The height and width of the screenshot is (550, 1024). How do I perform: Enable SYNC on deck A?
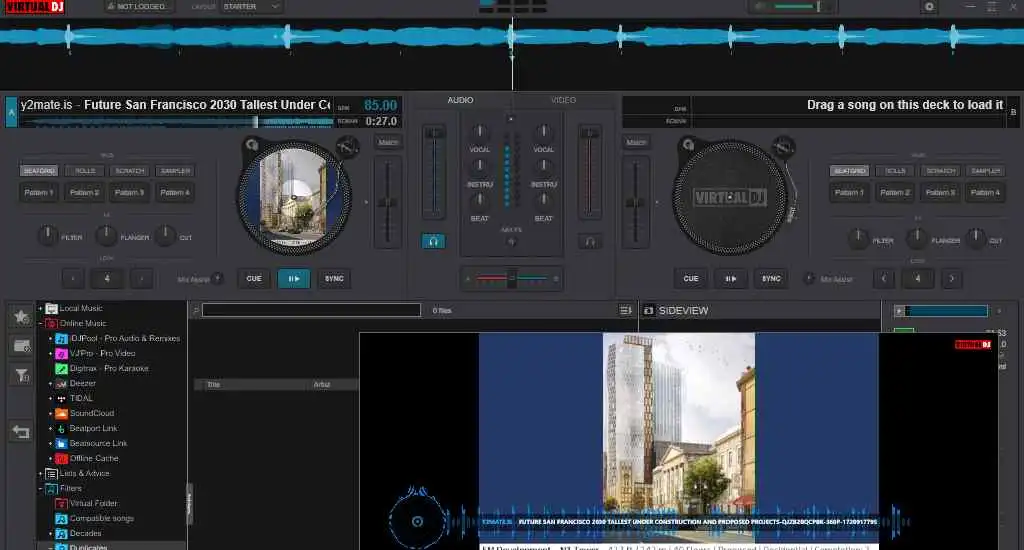click(x=334, y=278)
